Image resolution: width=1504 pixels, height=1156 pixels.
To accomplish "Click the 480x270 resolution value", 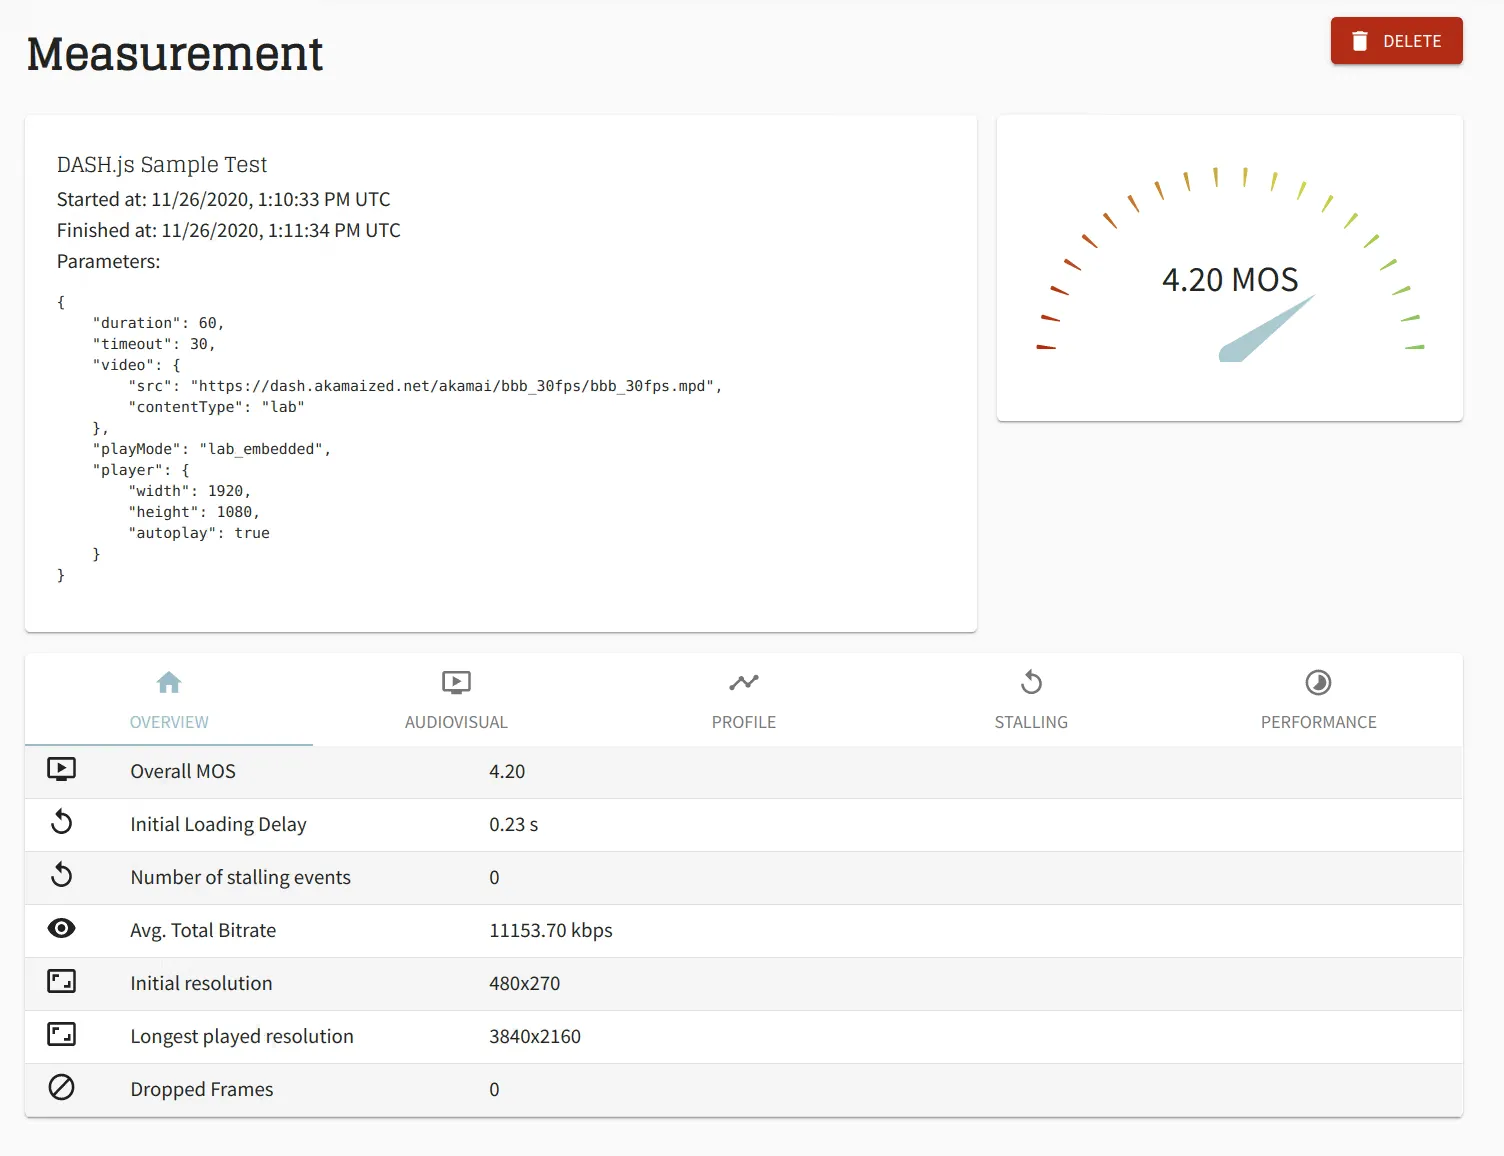I will point(525,983).
